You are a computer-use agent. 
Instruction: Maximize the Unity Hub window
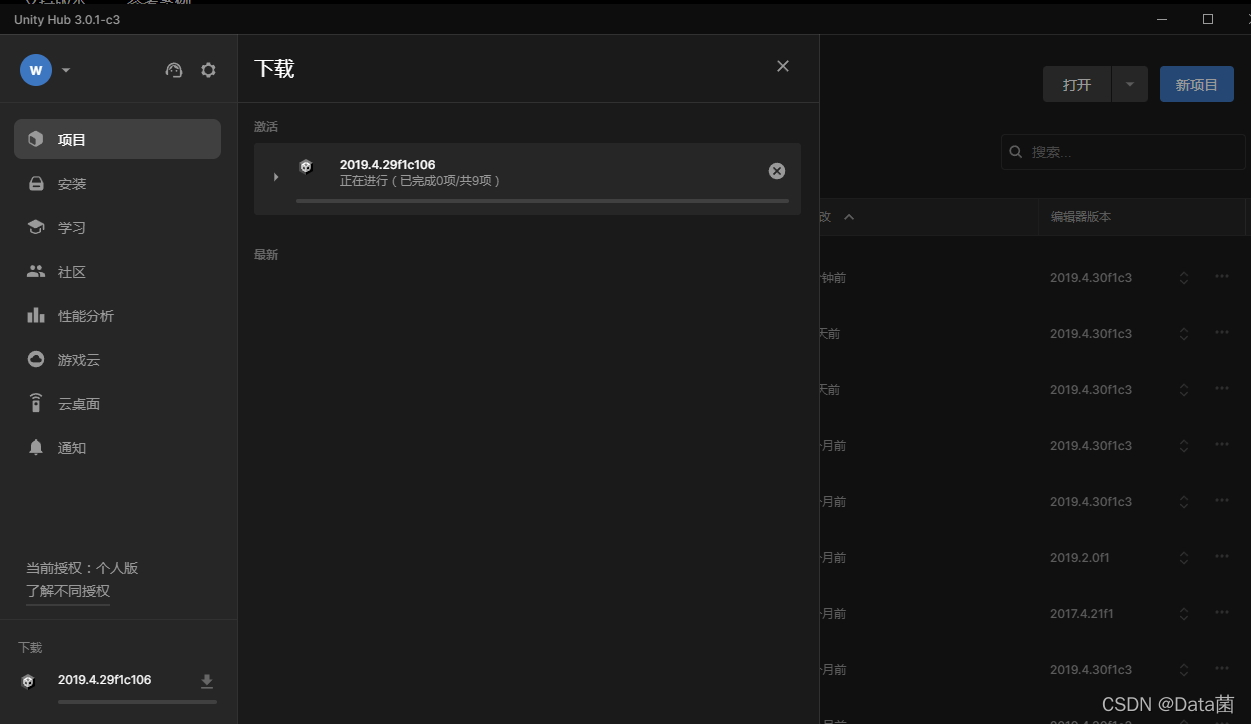coord(1208,19)
